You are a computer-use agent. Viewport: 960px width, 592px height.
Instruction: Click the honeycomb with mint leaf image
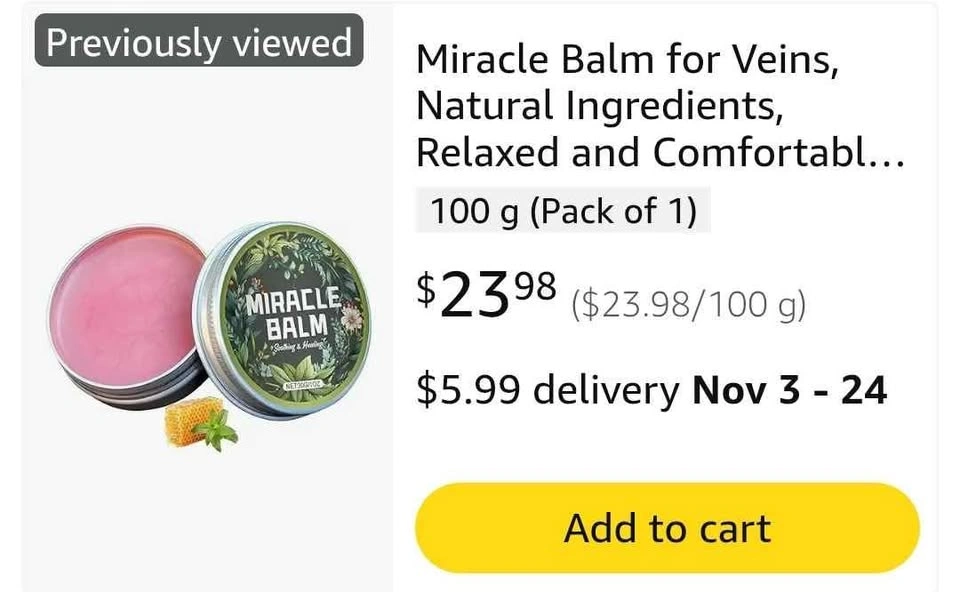(x=200, y=422)
